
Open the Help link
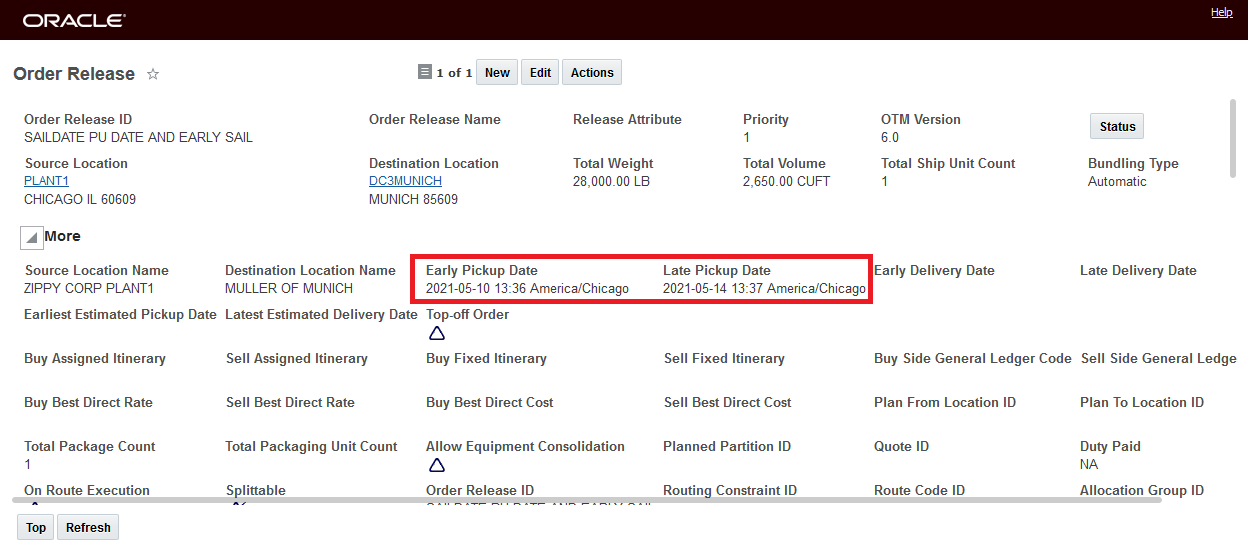point(1222,12)
